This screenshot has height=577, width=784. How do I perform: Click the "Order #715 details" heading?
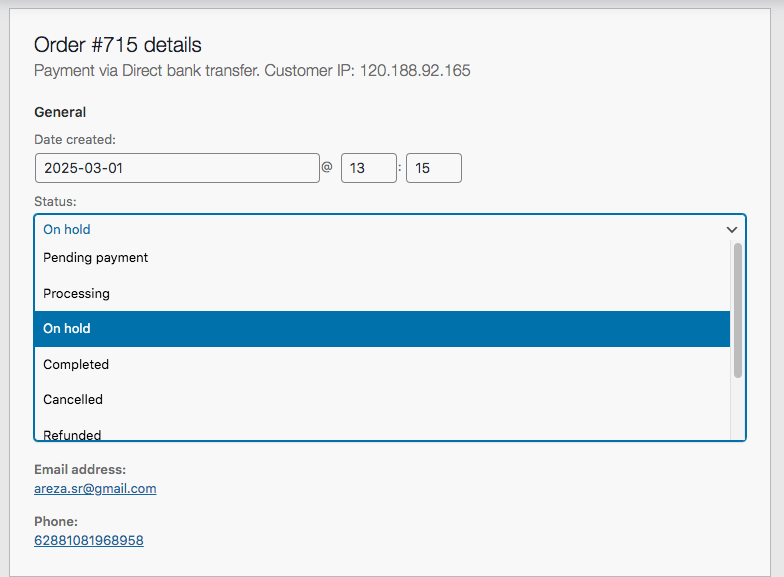pos(118,45)
